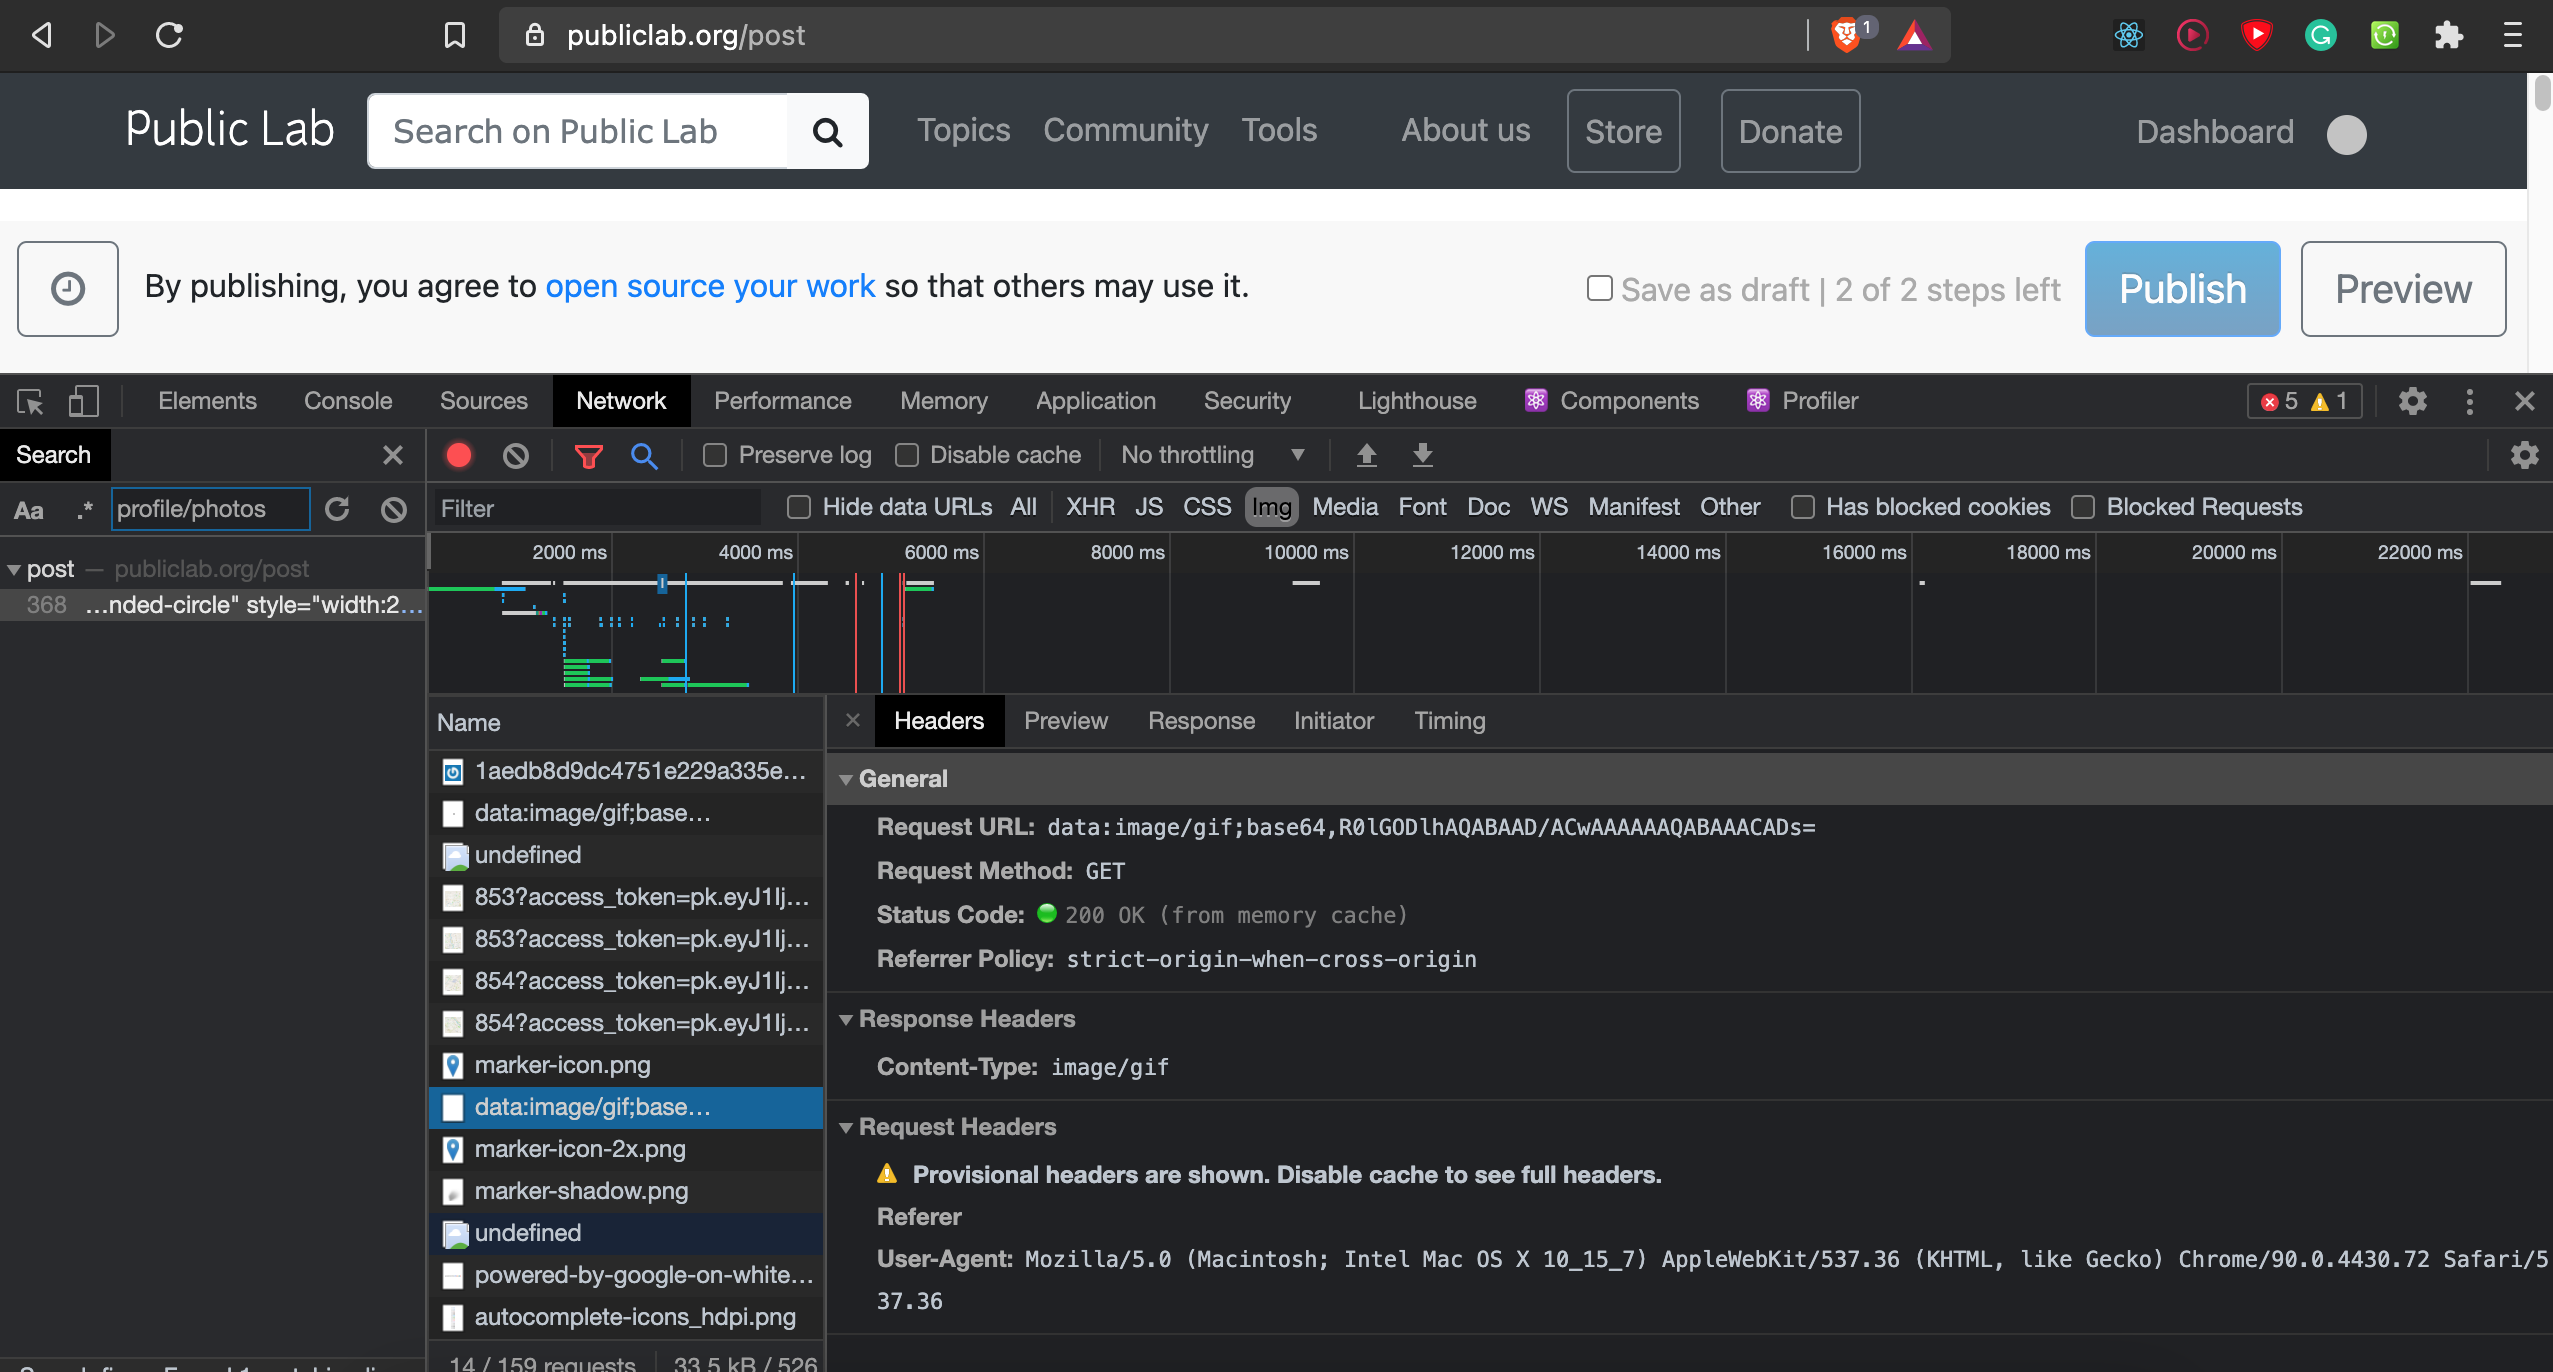This screenshot has width=2553, height=1372.
Task: Toggle the device toolbar icon
Action: point(83,402)
